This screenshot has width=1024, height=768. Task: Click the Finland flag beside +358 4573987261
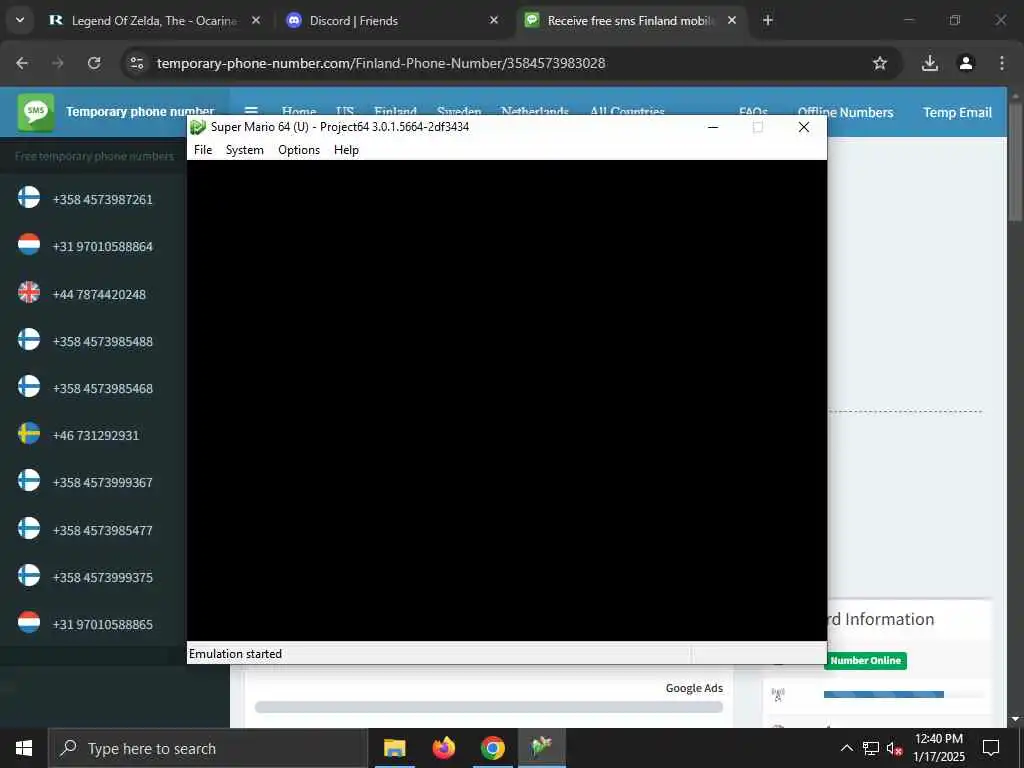(29, 197)
